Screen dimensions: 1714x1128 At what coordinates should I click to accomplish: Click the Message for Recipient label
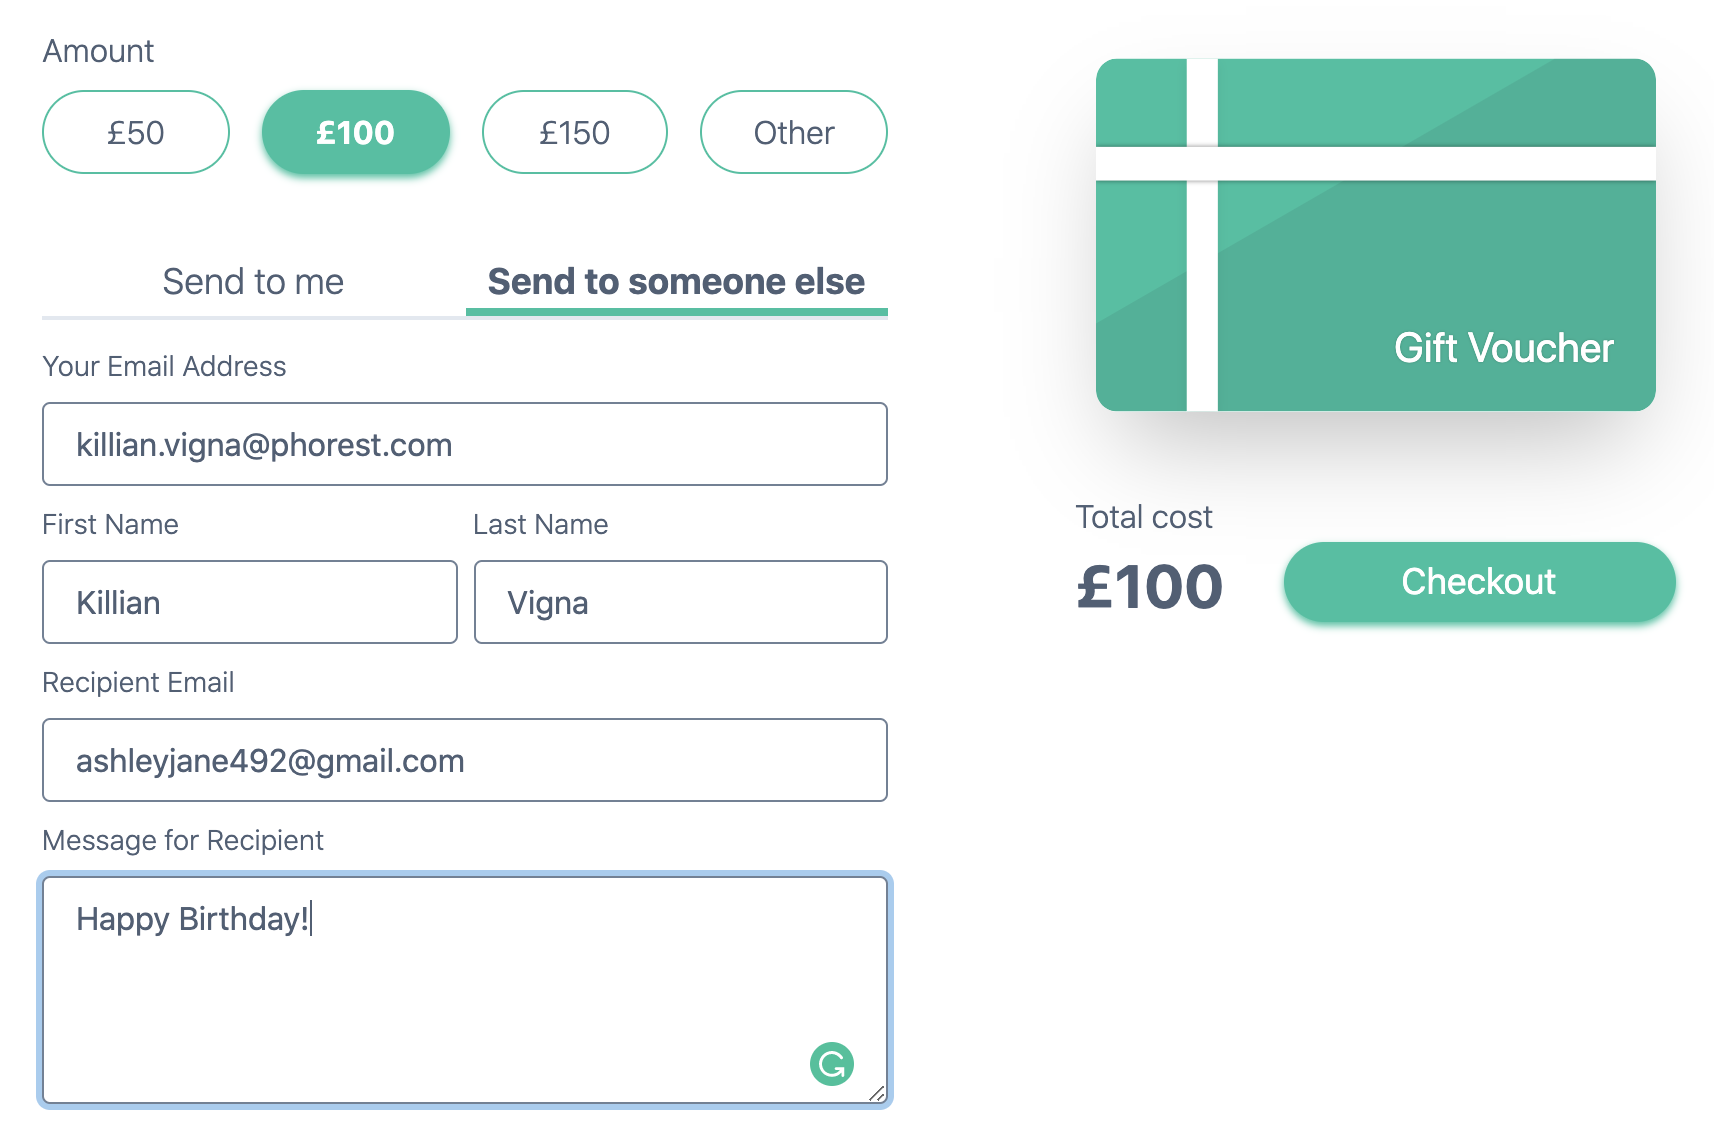point(183,840)
